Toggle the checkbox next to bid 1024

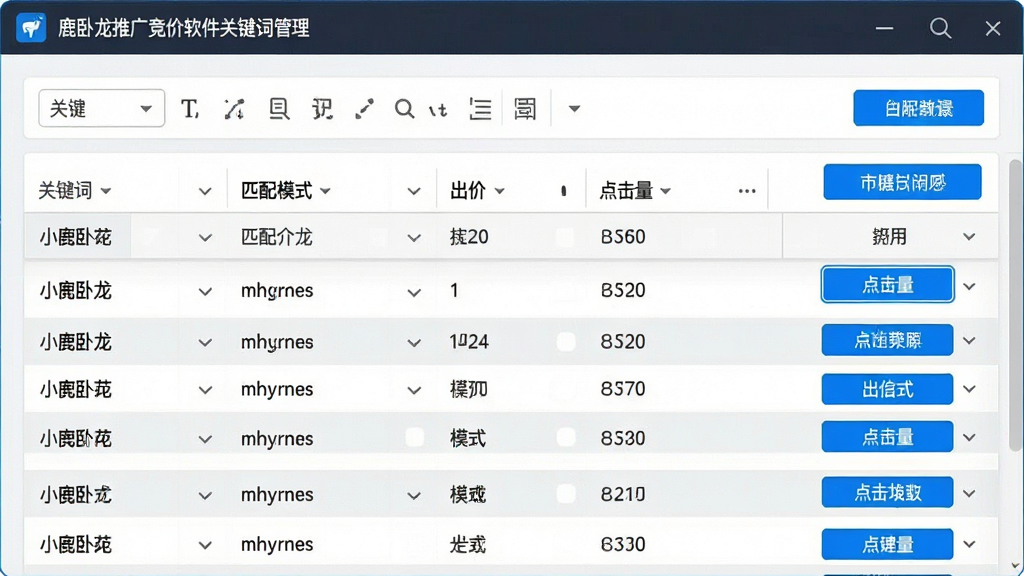566,341
